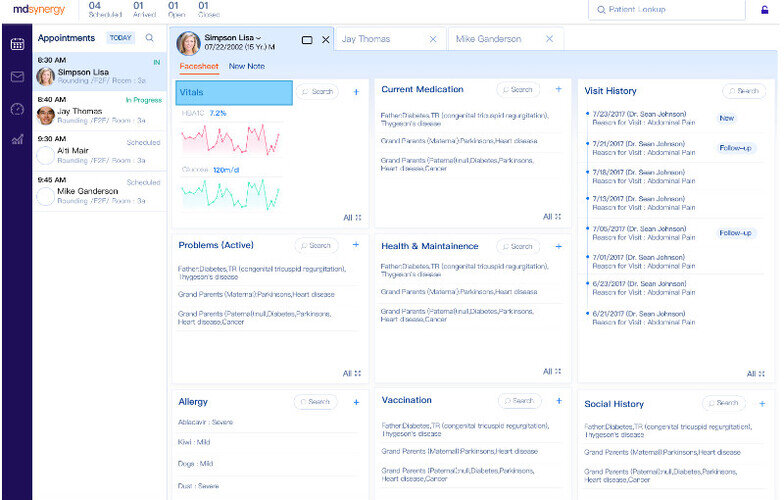Toggle the TODAY filter in Appointments
This screenshot has width=784, height=500.
pos(120,38)
